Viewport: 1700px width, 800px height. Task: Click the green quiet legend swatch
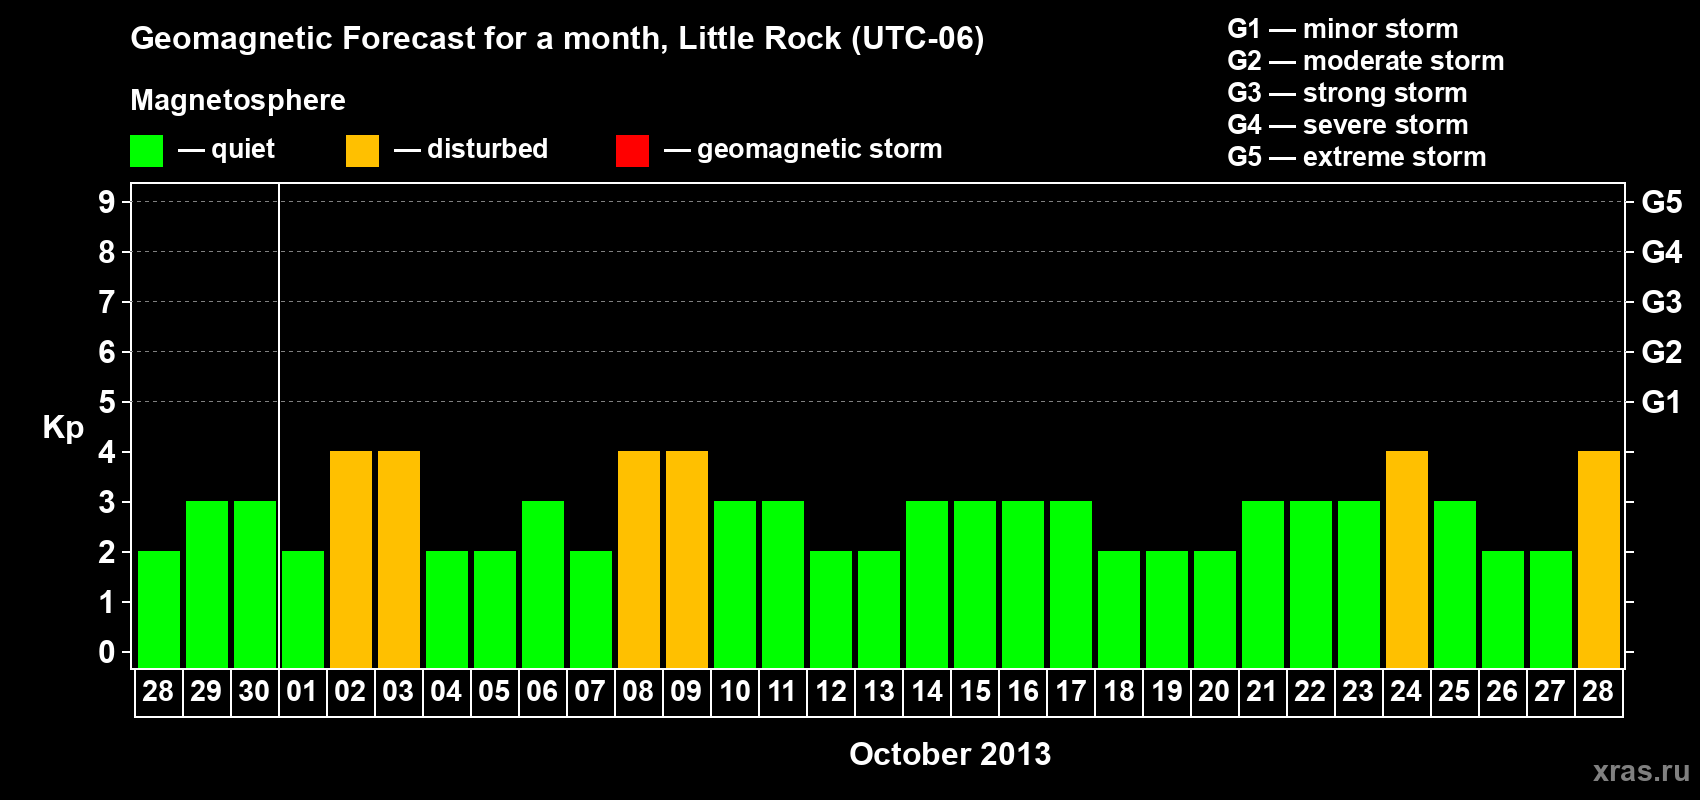(x=146, y=151)
